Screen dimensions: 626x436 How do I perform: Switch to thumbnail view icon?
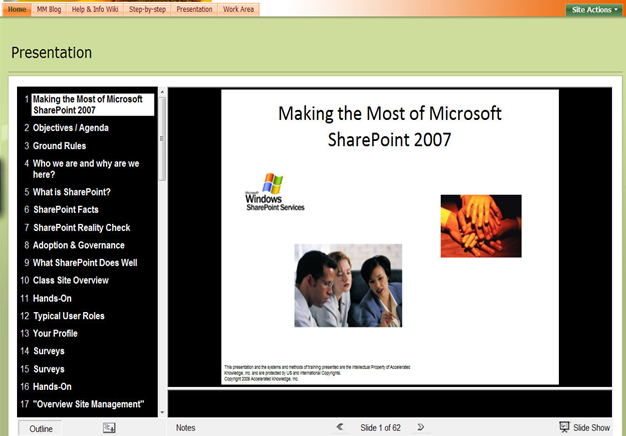(x=109, y=428)
